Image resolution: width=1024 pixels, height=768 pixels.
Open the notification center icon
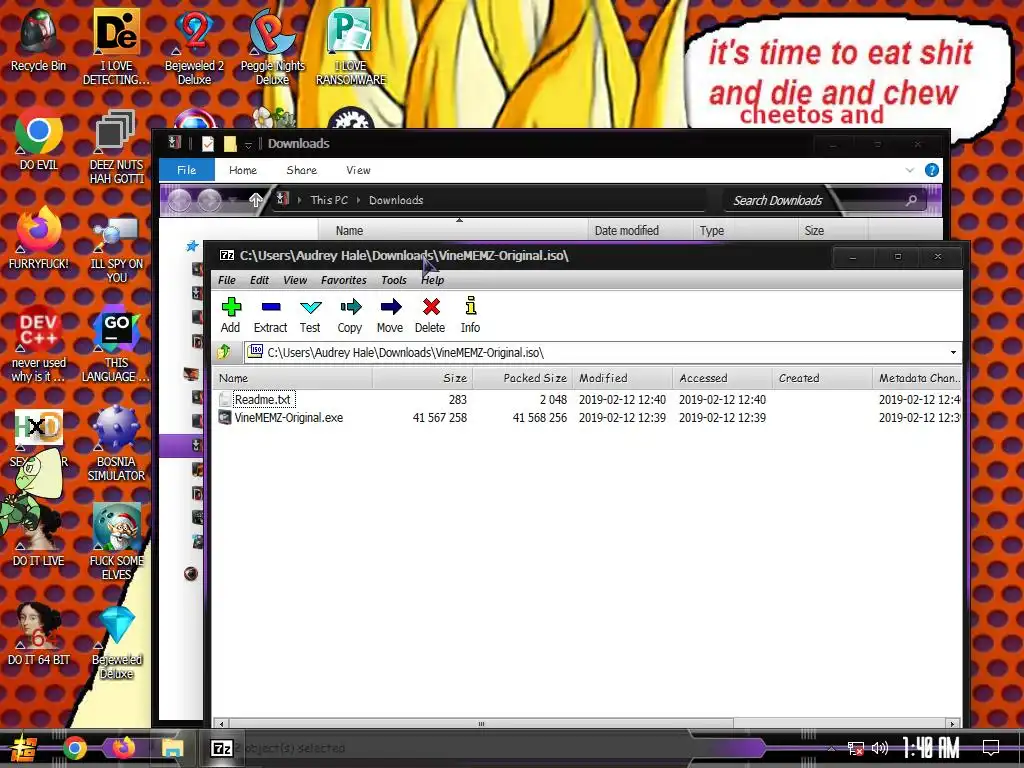(x=991, y=748)
